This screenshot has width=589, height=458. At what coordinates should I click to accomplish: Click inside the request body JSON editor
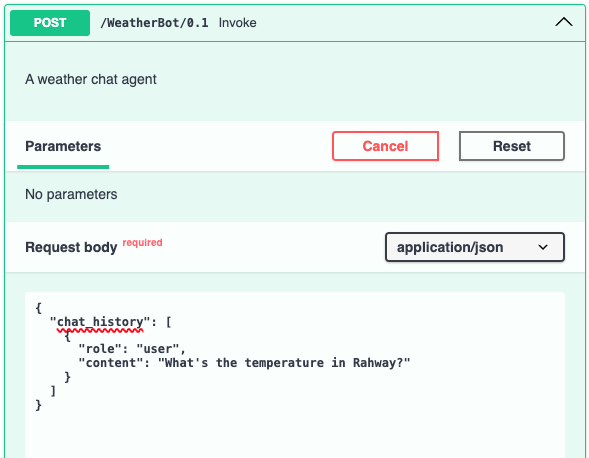click(x=295, y=375)
